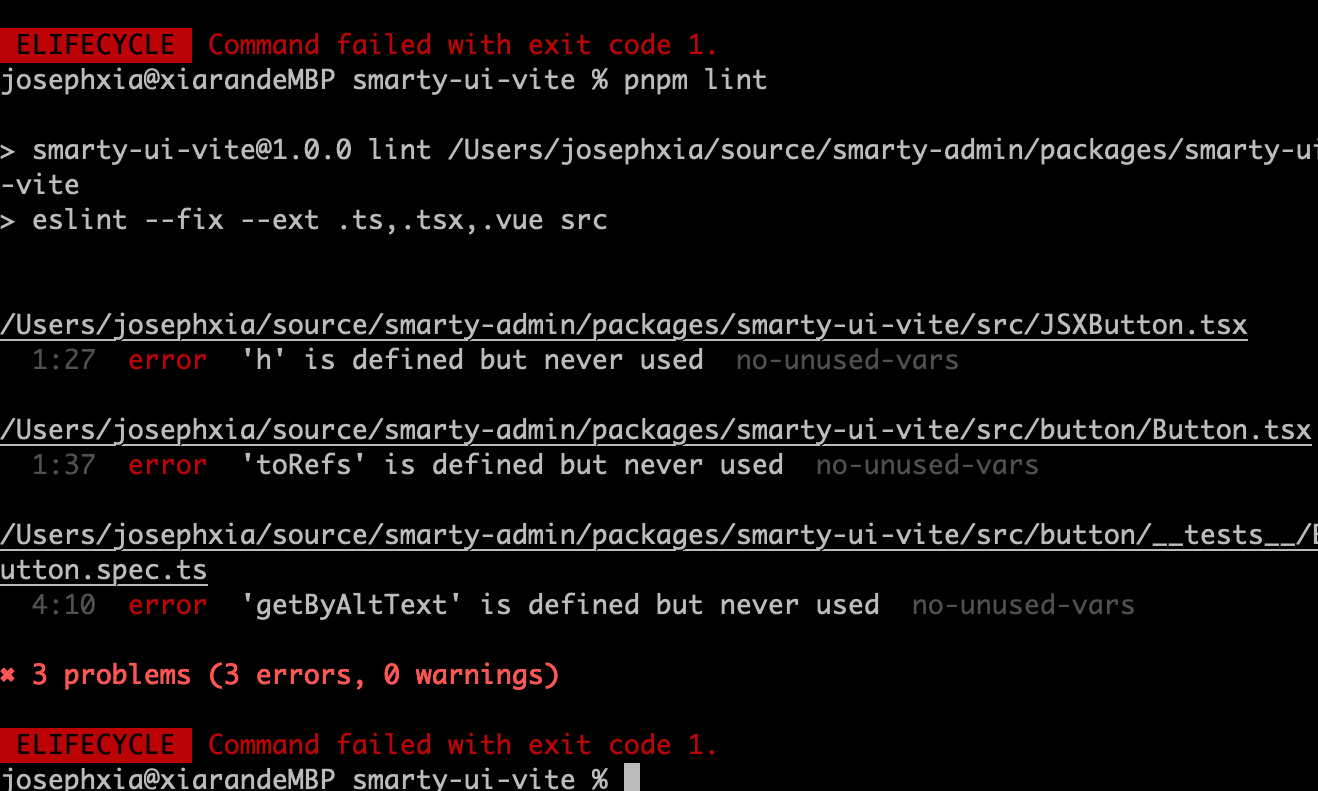Click the "'getByAltText' is defined" error message
The height and width of the screenshot is (791, 1318).
[560, 605]
